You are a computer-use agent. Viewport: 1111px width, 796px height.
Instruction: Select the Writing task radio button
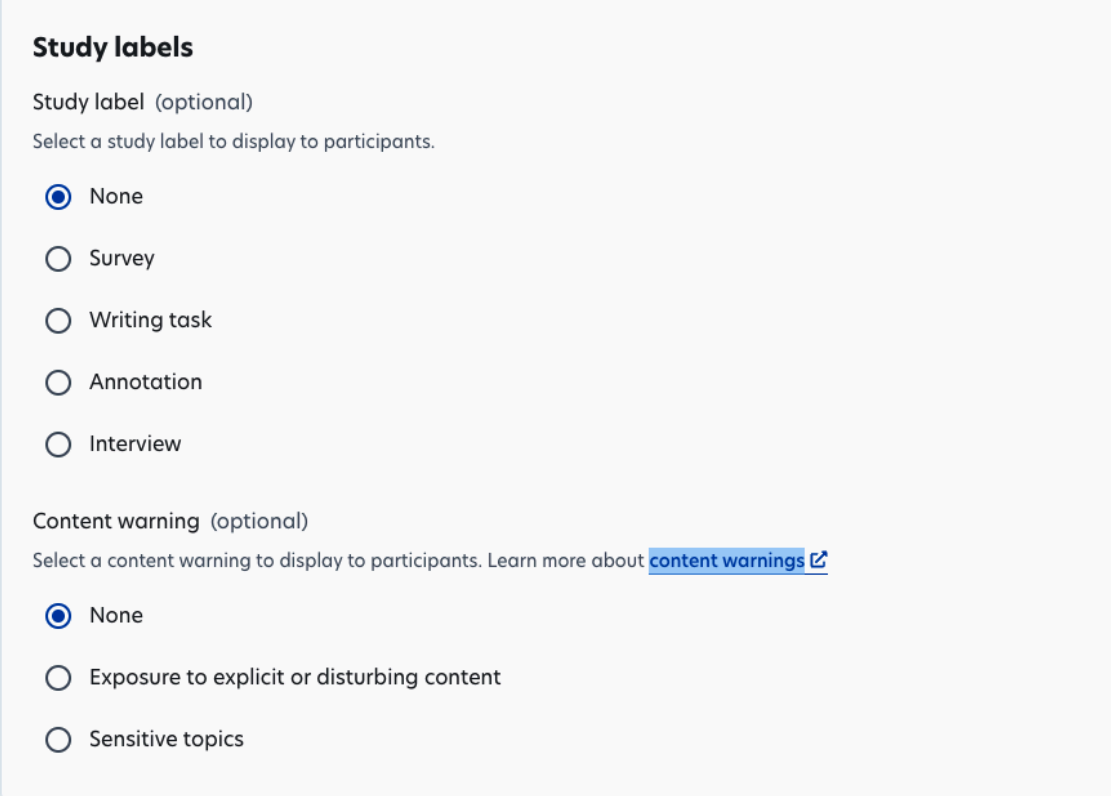pos(58,321)
